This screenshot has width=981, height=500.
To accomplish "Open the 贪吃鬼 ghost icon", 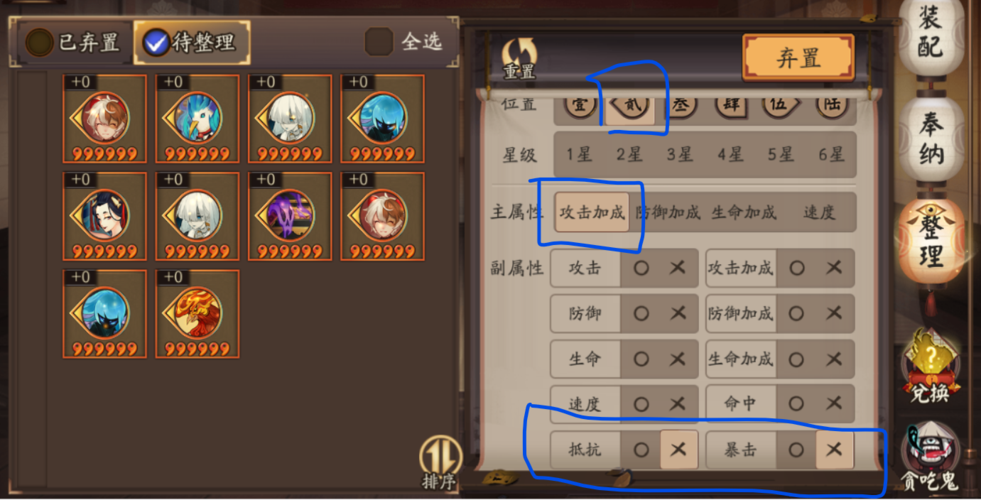I will pos(930,456).
